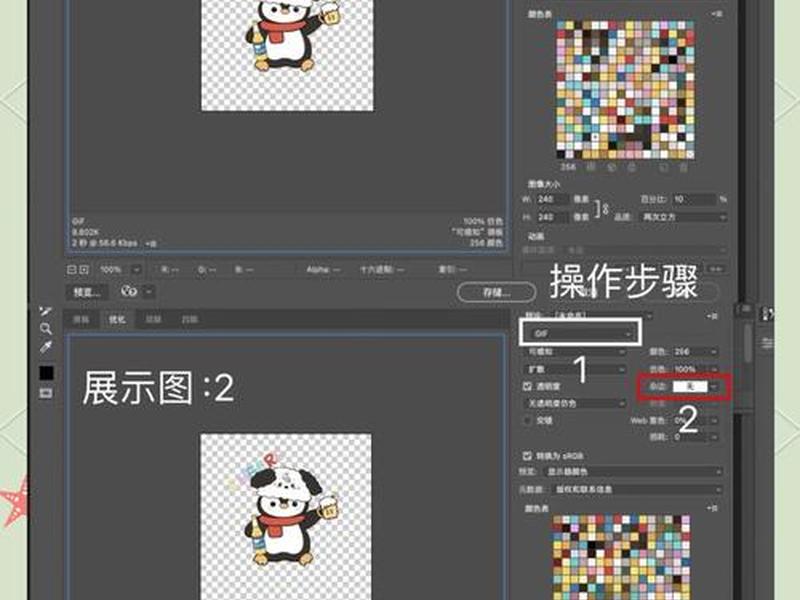800x600 pixels.
Task: Toggle slices visibility icon below black swatch
Action: pyautogui.click(x=45, y=393)
